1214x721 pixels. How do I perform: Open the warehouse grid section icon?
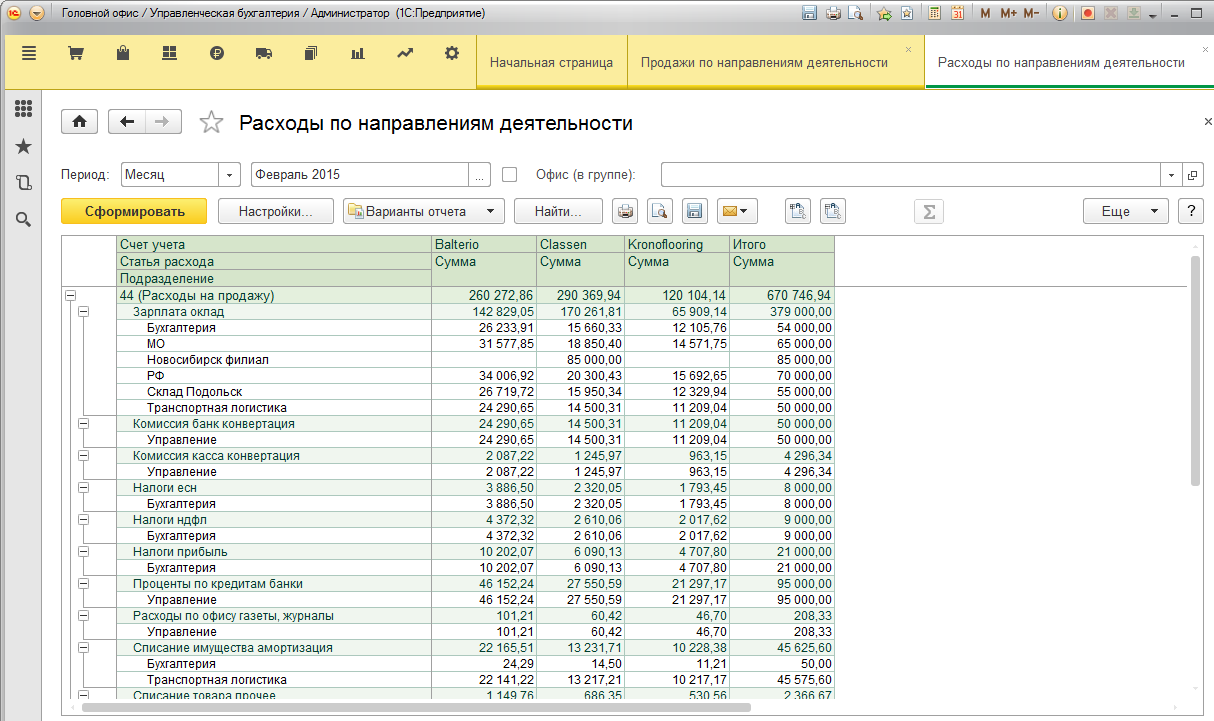pos(169,54)
